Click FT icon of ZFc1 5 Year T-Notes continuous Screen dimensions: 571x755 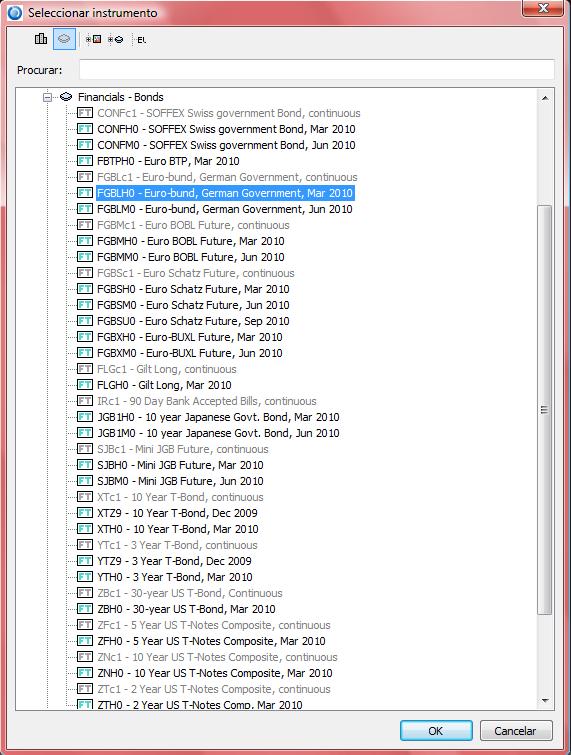click(x=85, y=625)
